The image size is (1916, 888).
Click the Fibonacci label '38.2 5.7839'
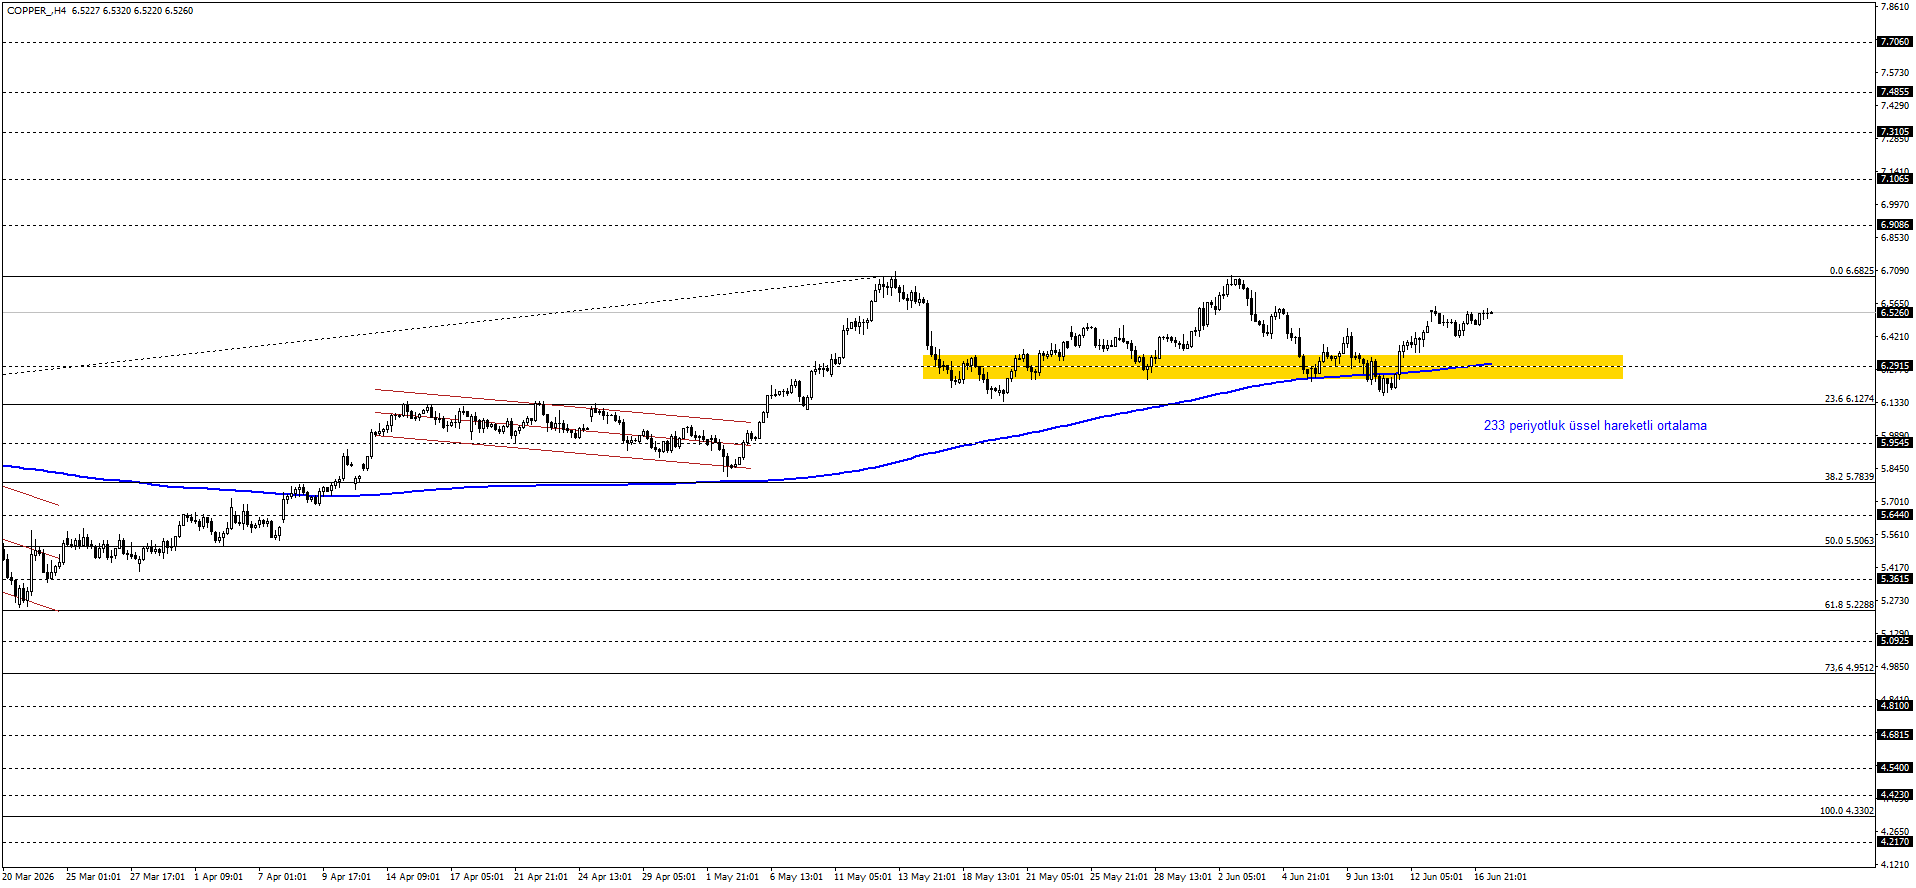click(1849, 477)
